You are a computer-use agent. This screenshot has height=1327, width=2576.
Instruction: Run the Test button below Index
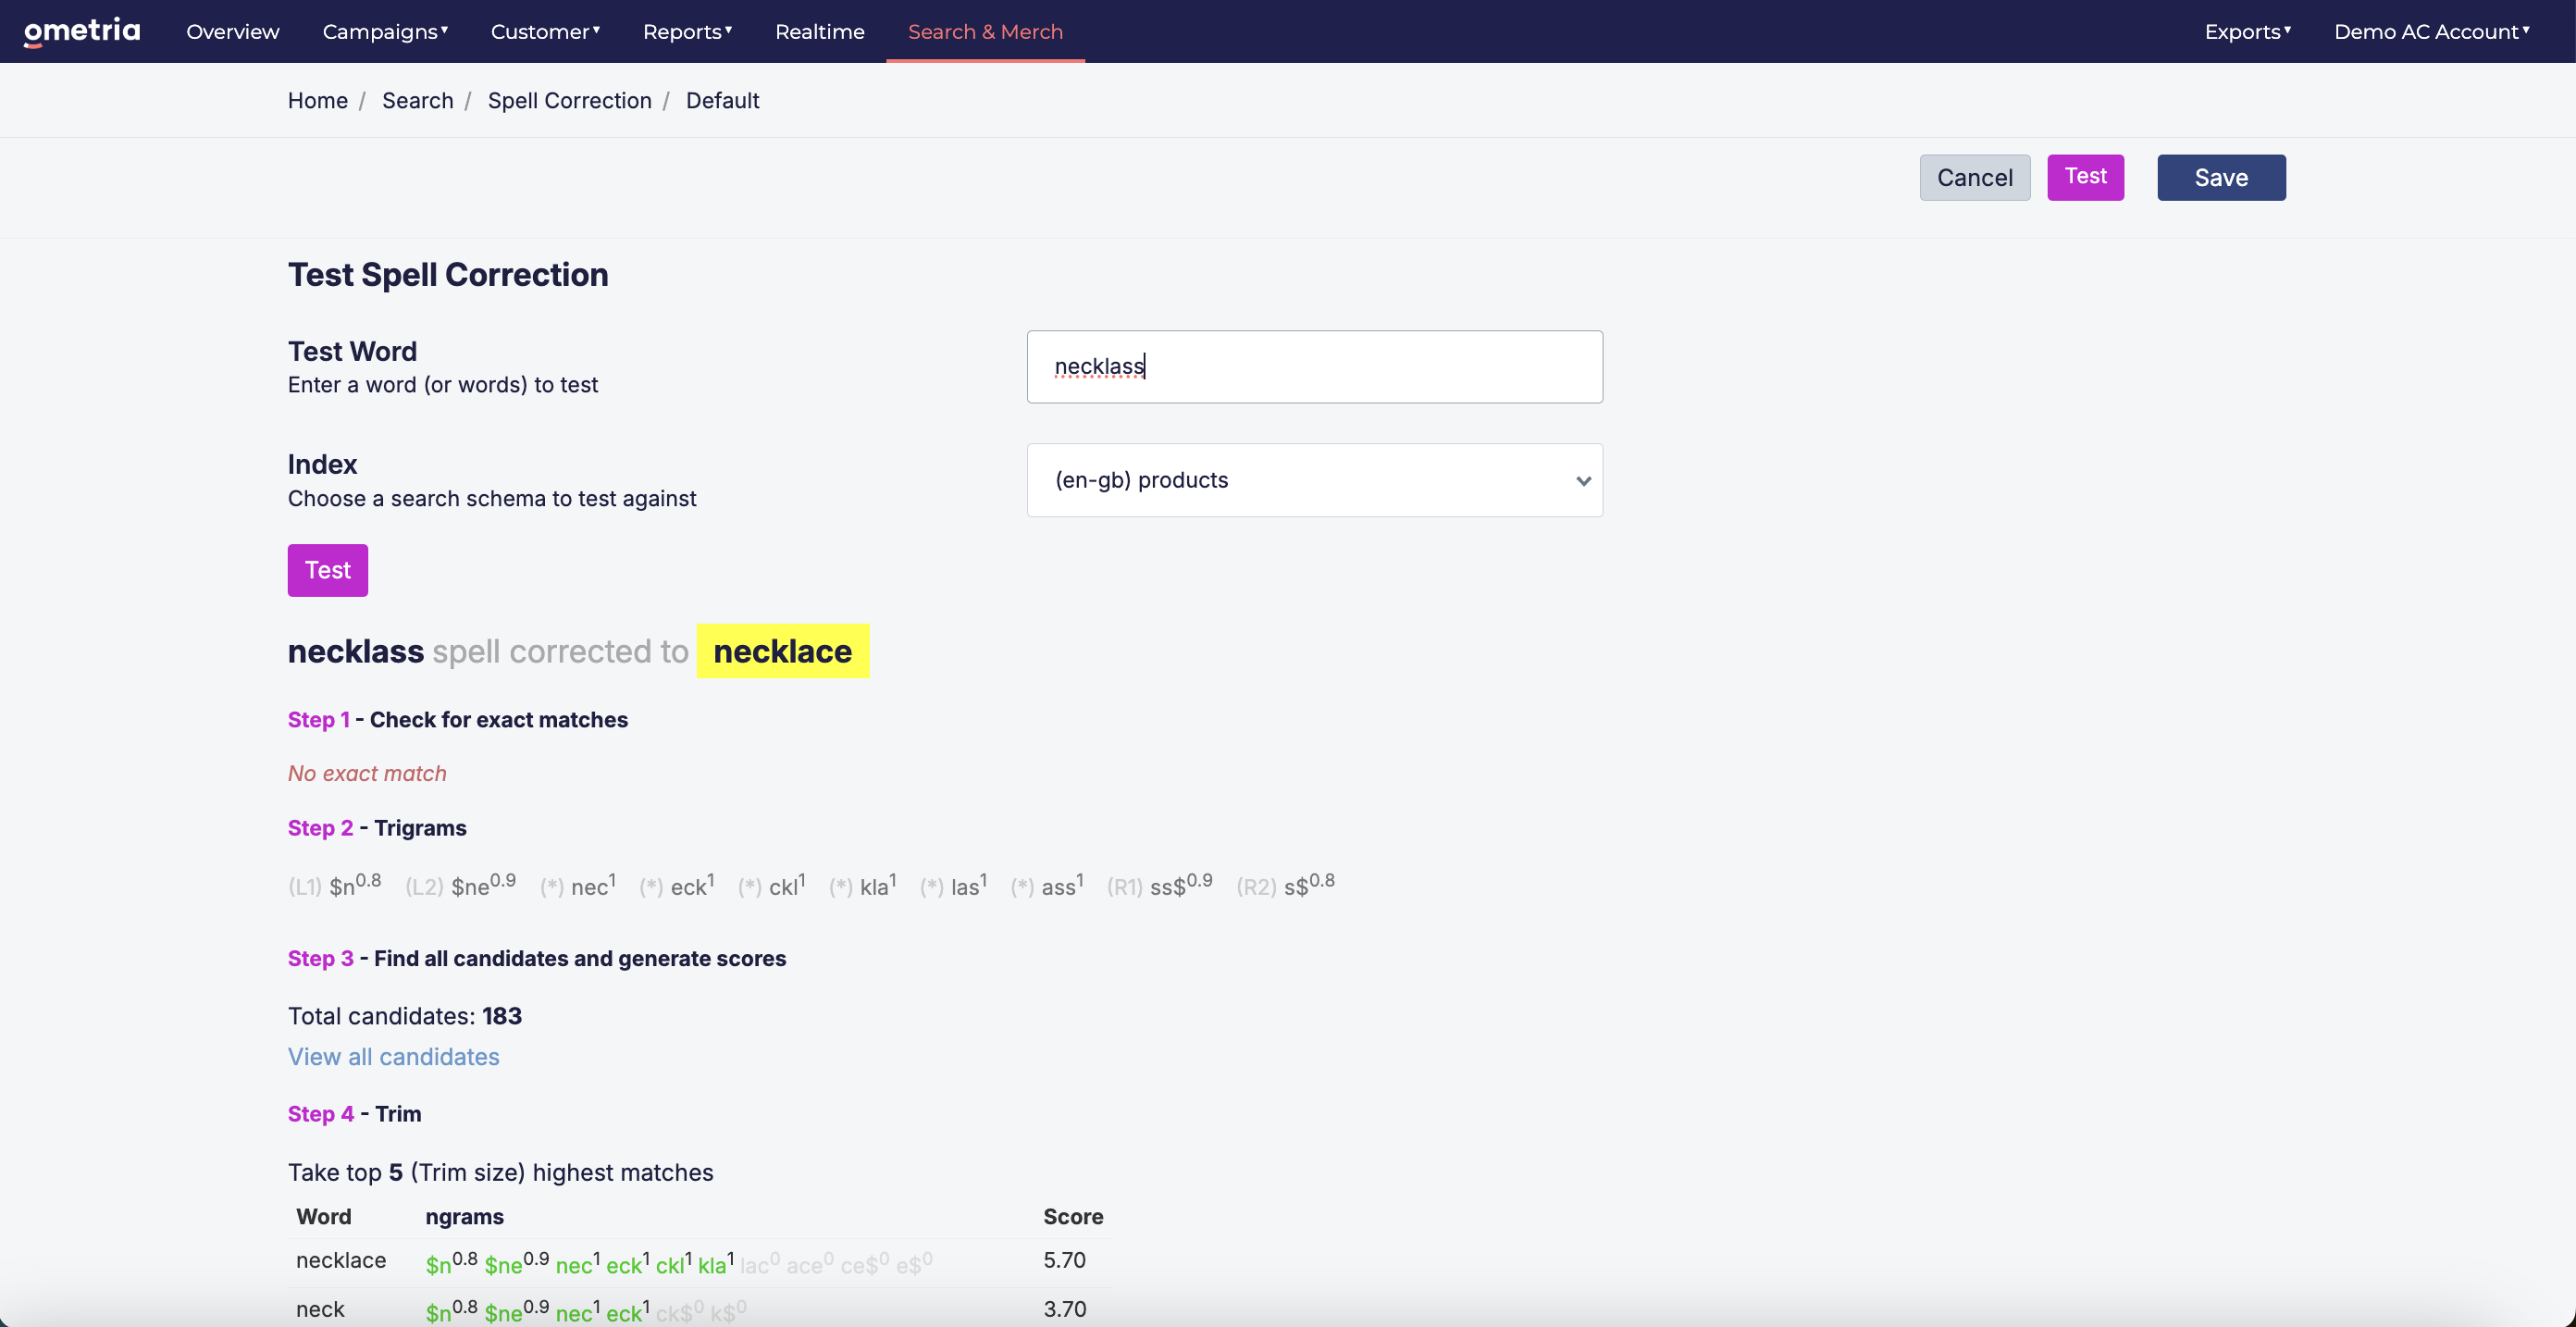(328, 570)
